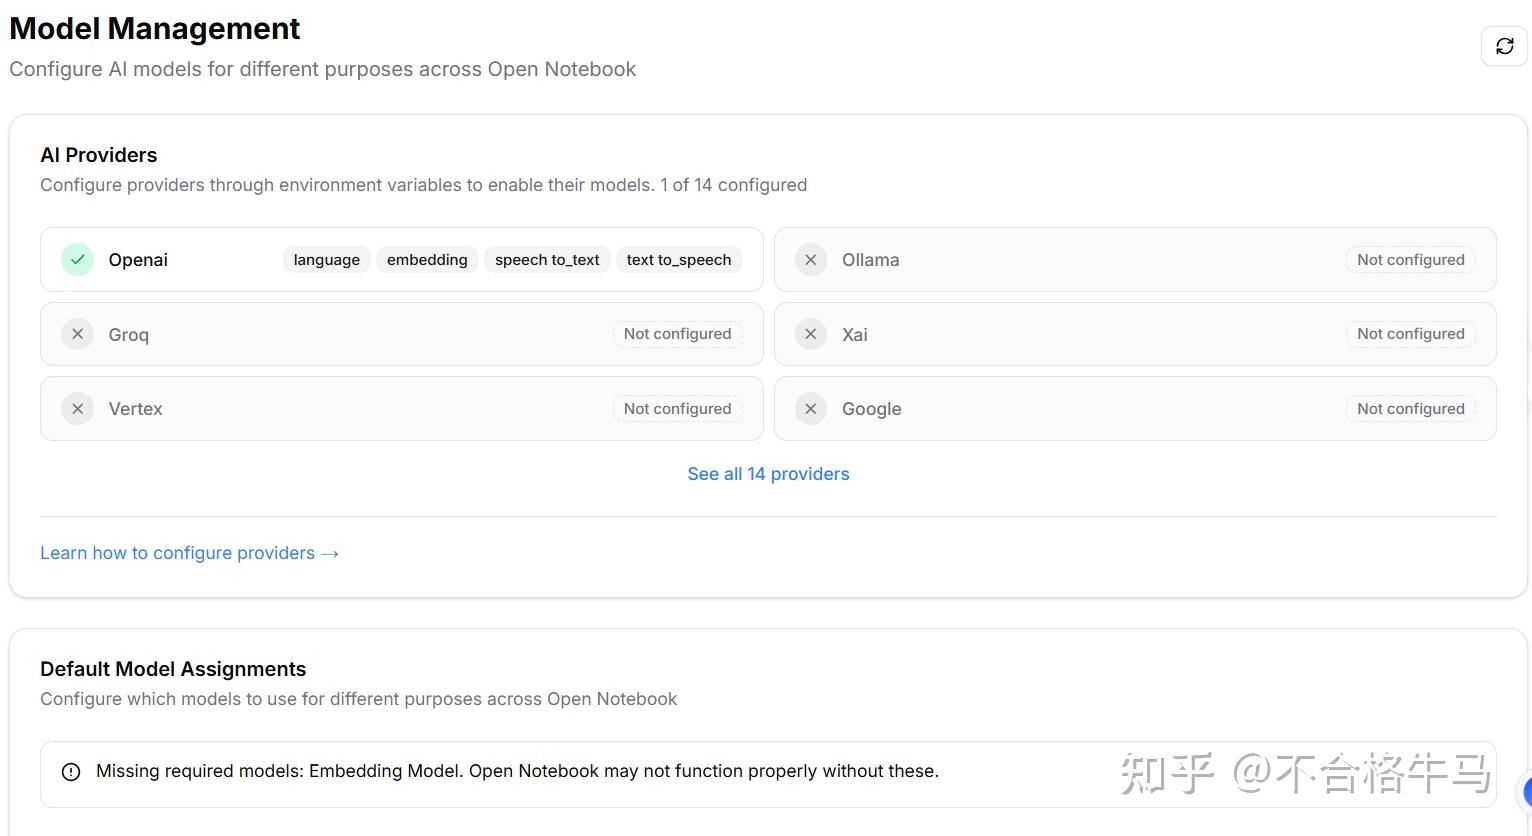Click the Openai embedding tag
The image size is (1532, 836).
point(427,260)
